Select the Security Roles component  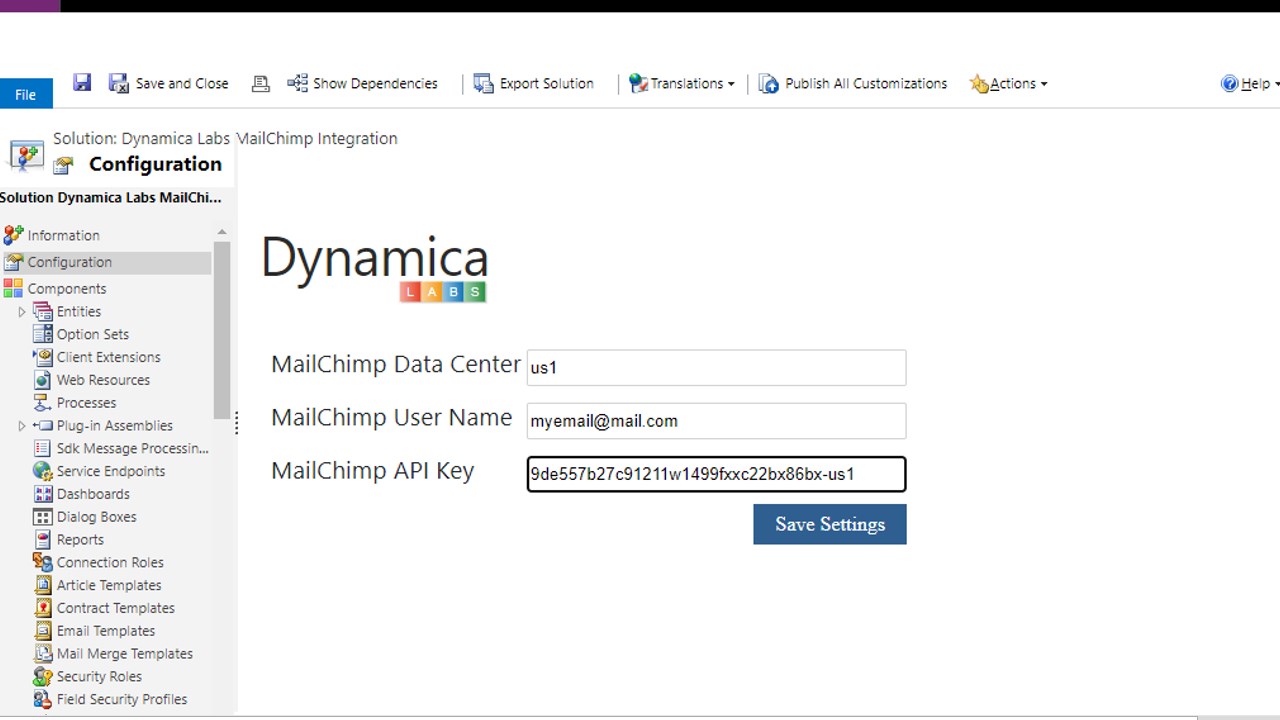[99, 676]
